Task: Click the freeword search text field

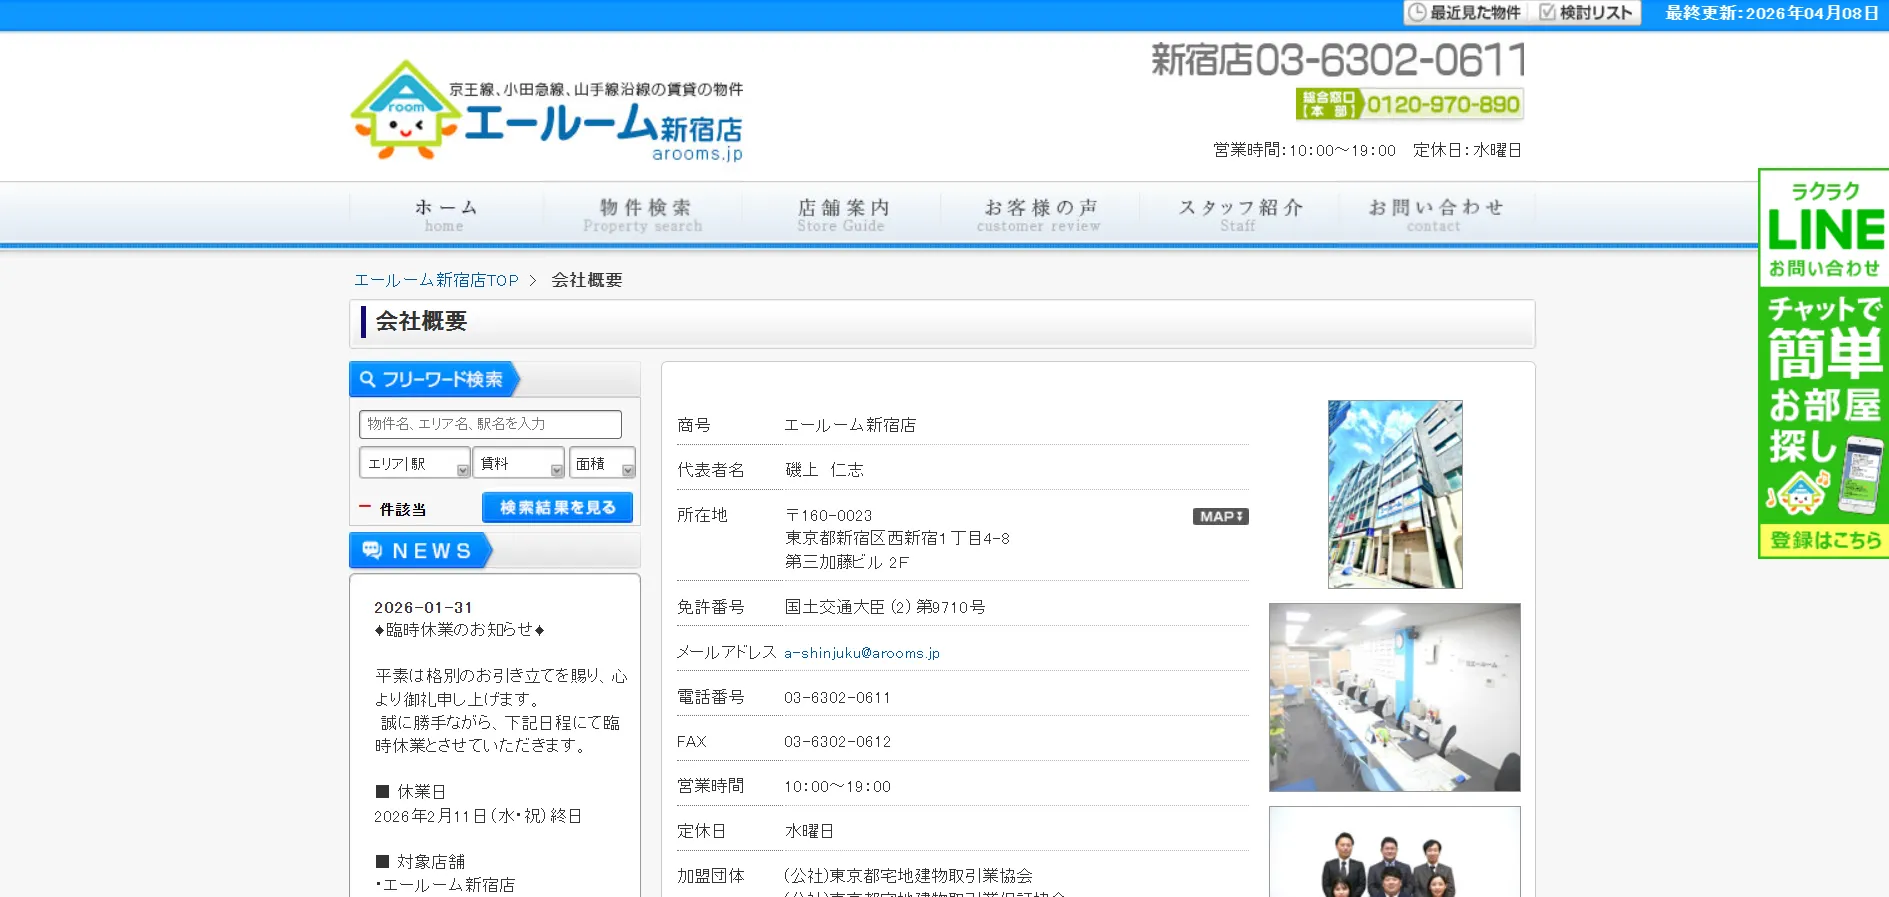Action: click(490, 424)
